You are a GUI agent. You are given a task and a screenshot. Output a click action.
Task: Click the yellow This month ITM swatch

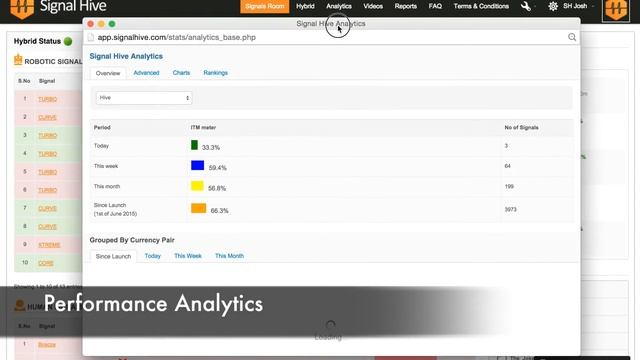(x=197, y=186)
